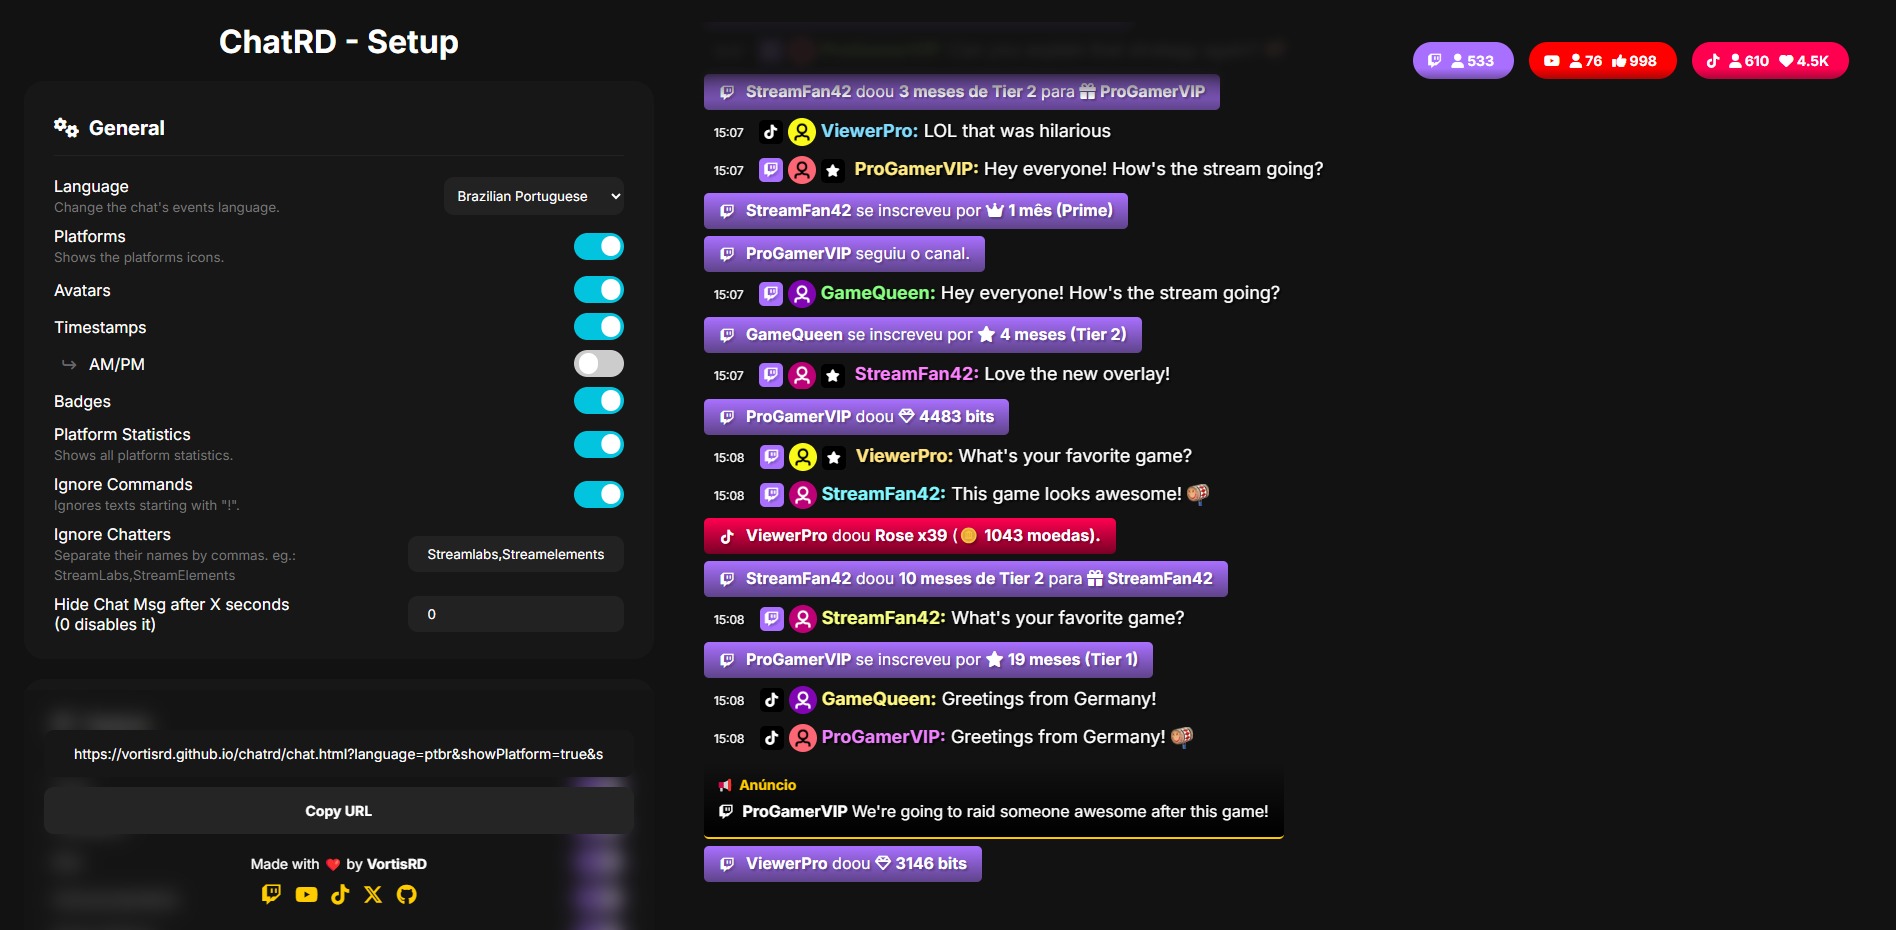Open the Twitch icon in footer
This screenshot has height=930, width=1896.
point(271,894)
